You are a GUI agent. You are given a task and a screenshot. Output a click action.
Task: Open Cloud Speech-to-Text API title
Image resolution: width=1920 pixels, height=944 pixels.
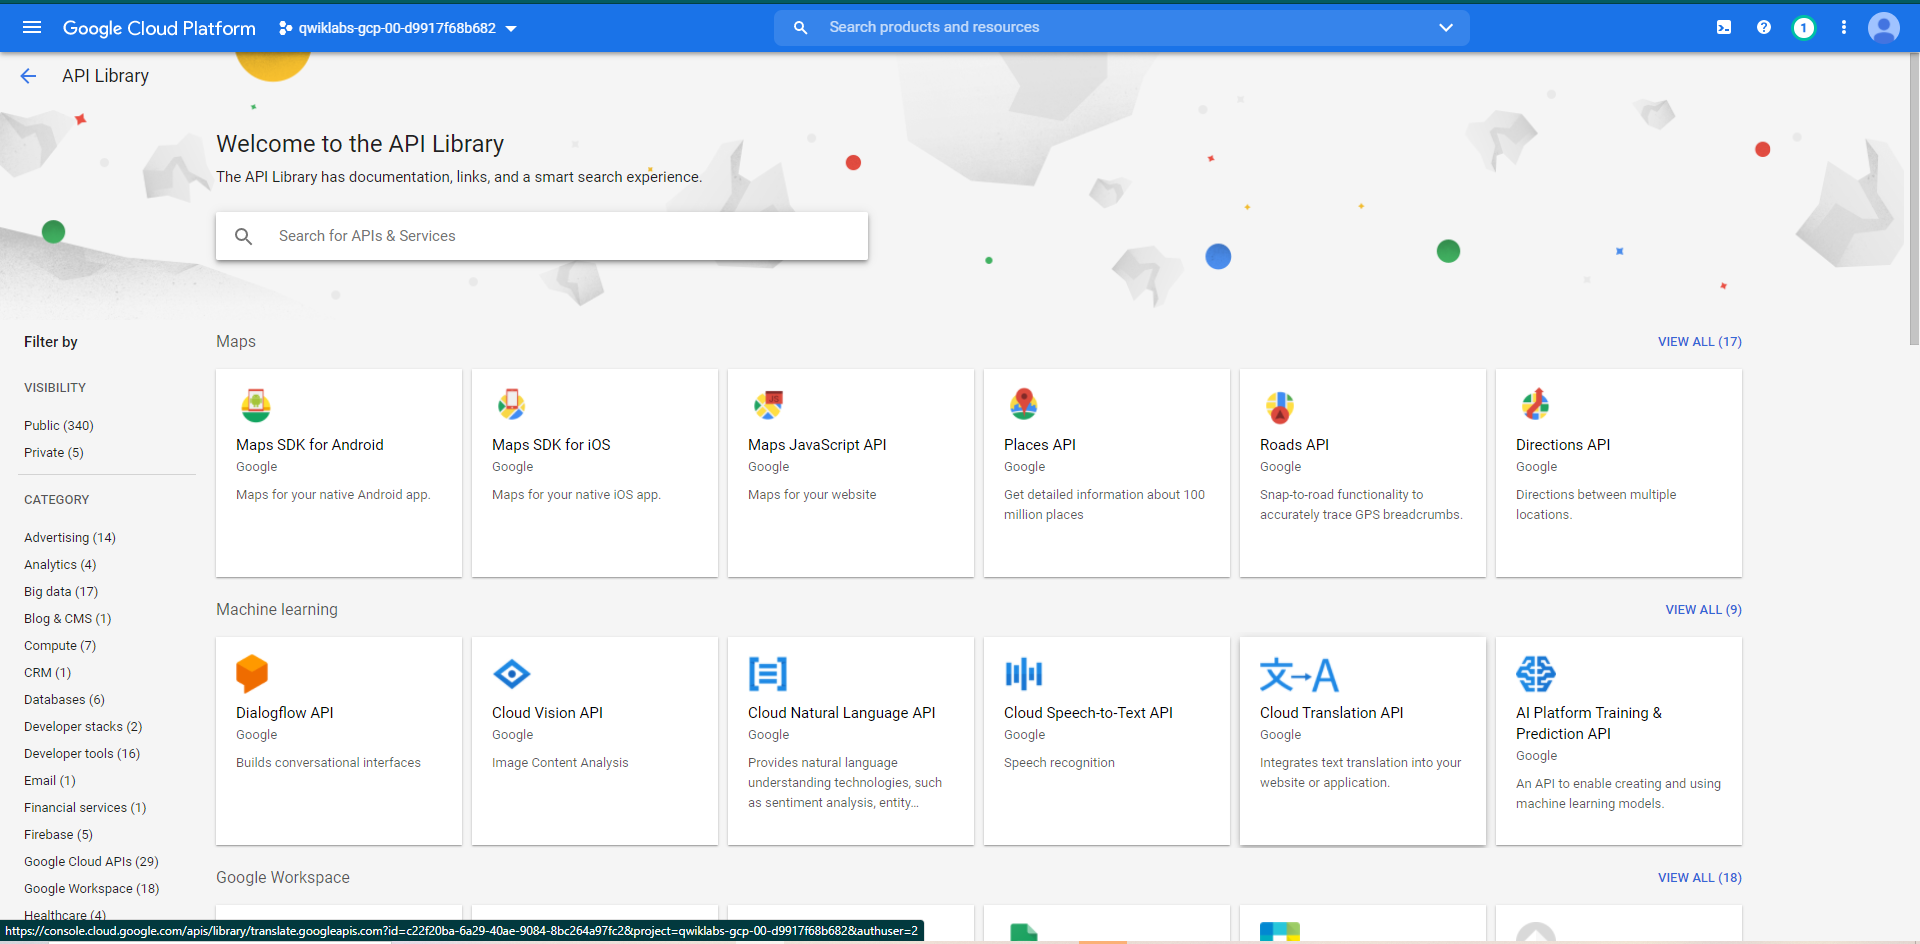pyautogui.click(x=1088, y=713)
